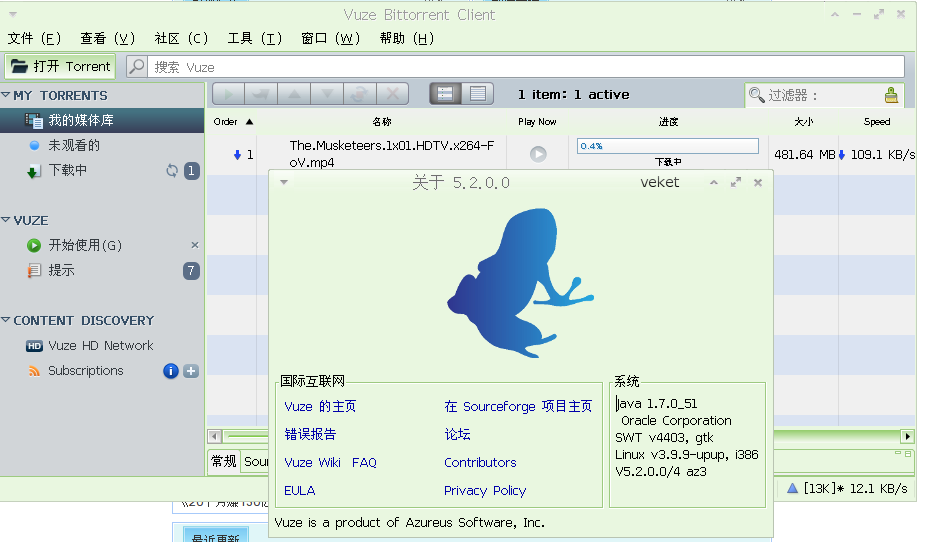This screenshot has width=928, height=542.
Task: Click the move-up arrow toolbar button
Action: (294, 94)
